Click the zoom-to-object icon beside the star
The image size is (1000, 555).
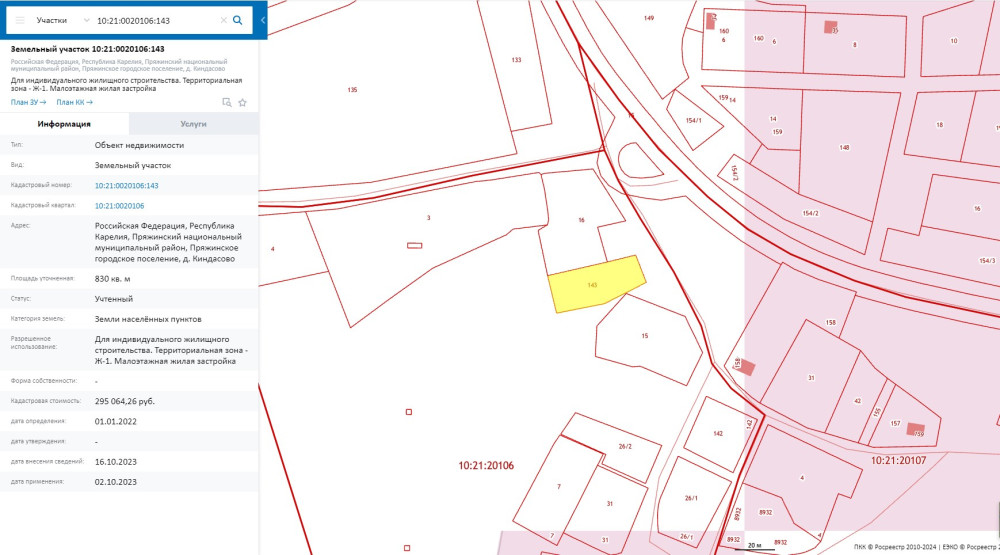click(x=227, y=102)
